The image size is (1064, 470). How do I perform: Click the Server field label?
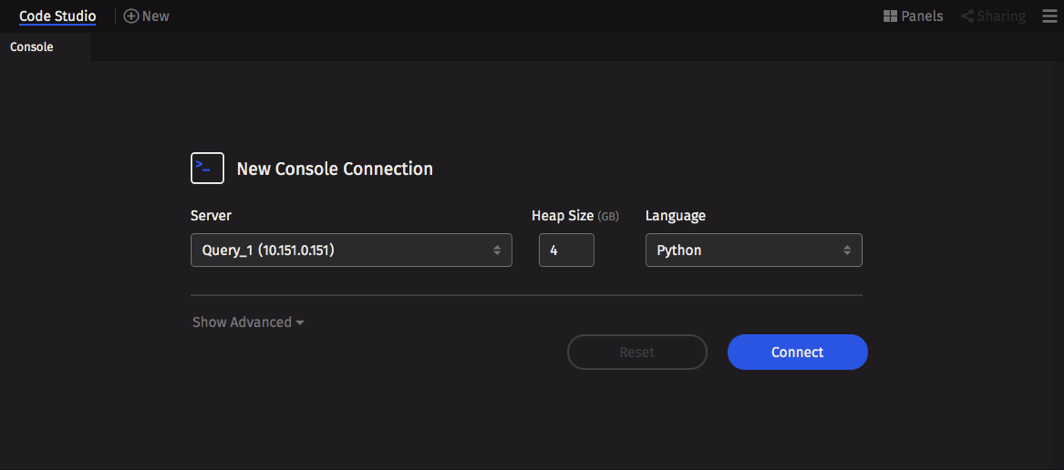[x=211, y=216]
